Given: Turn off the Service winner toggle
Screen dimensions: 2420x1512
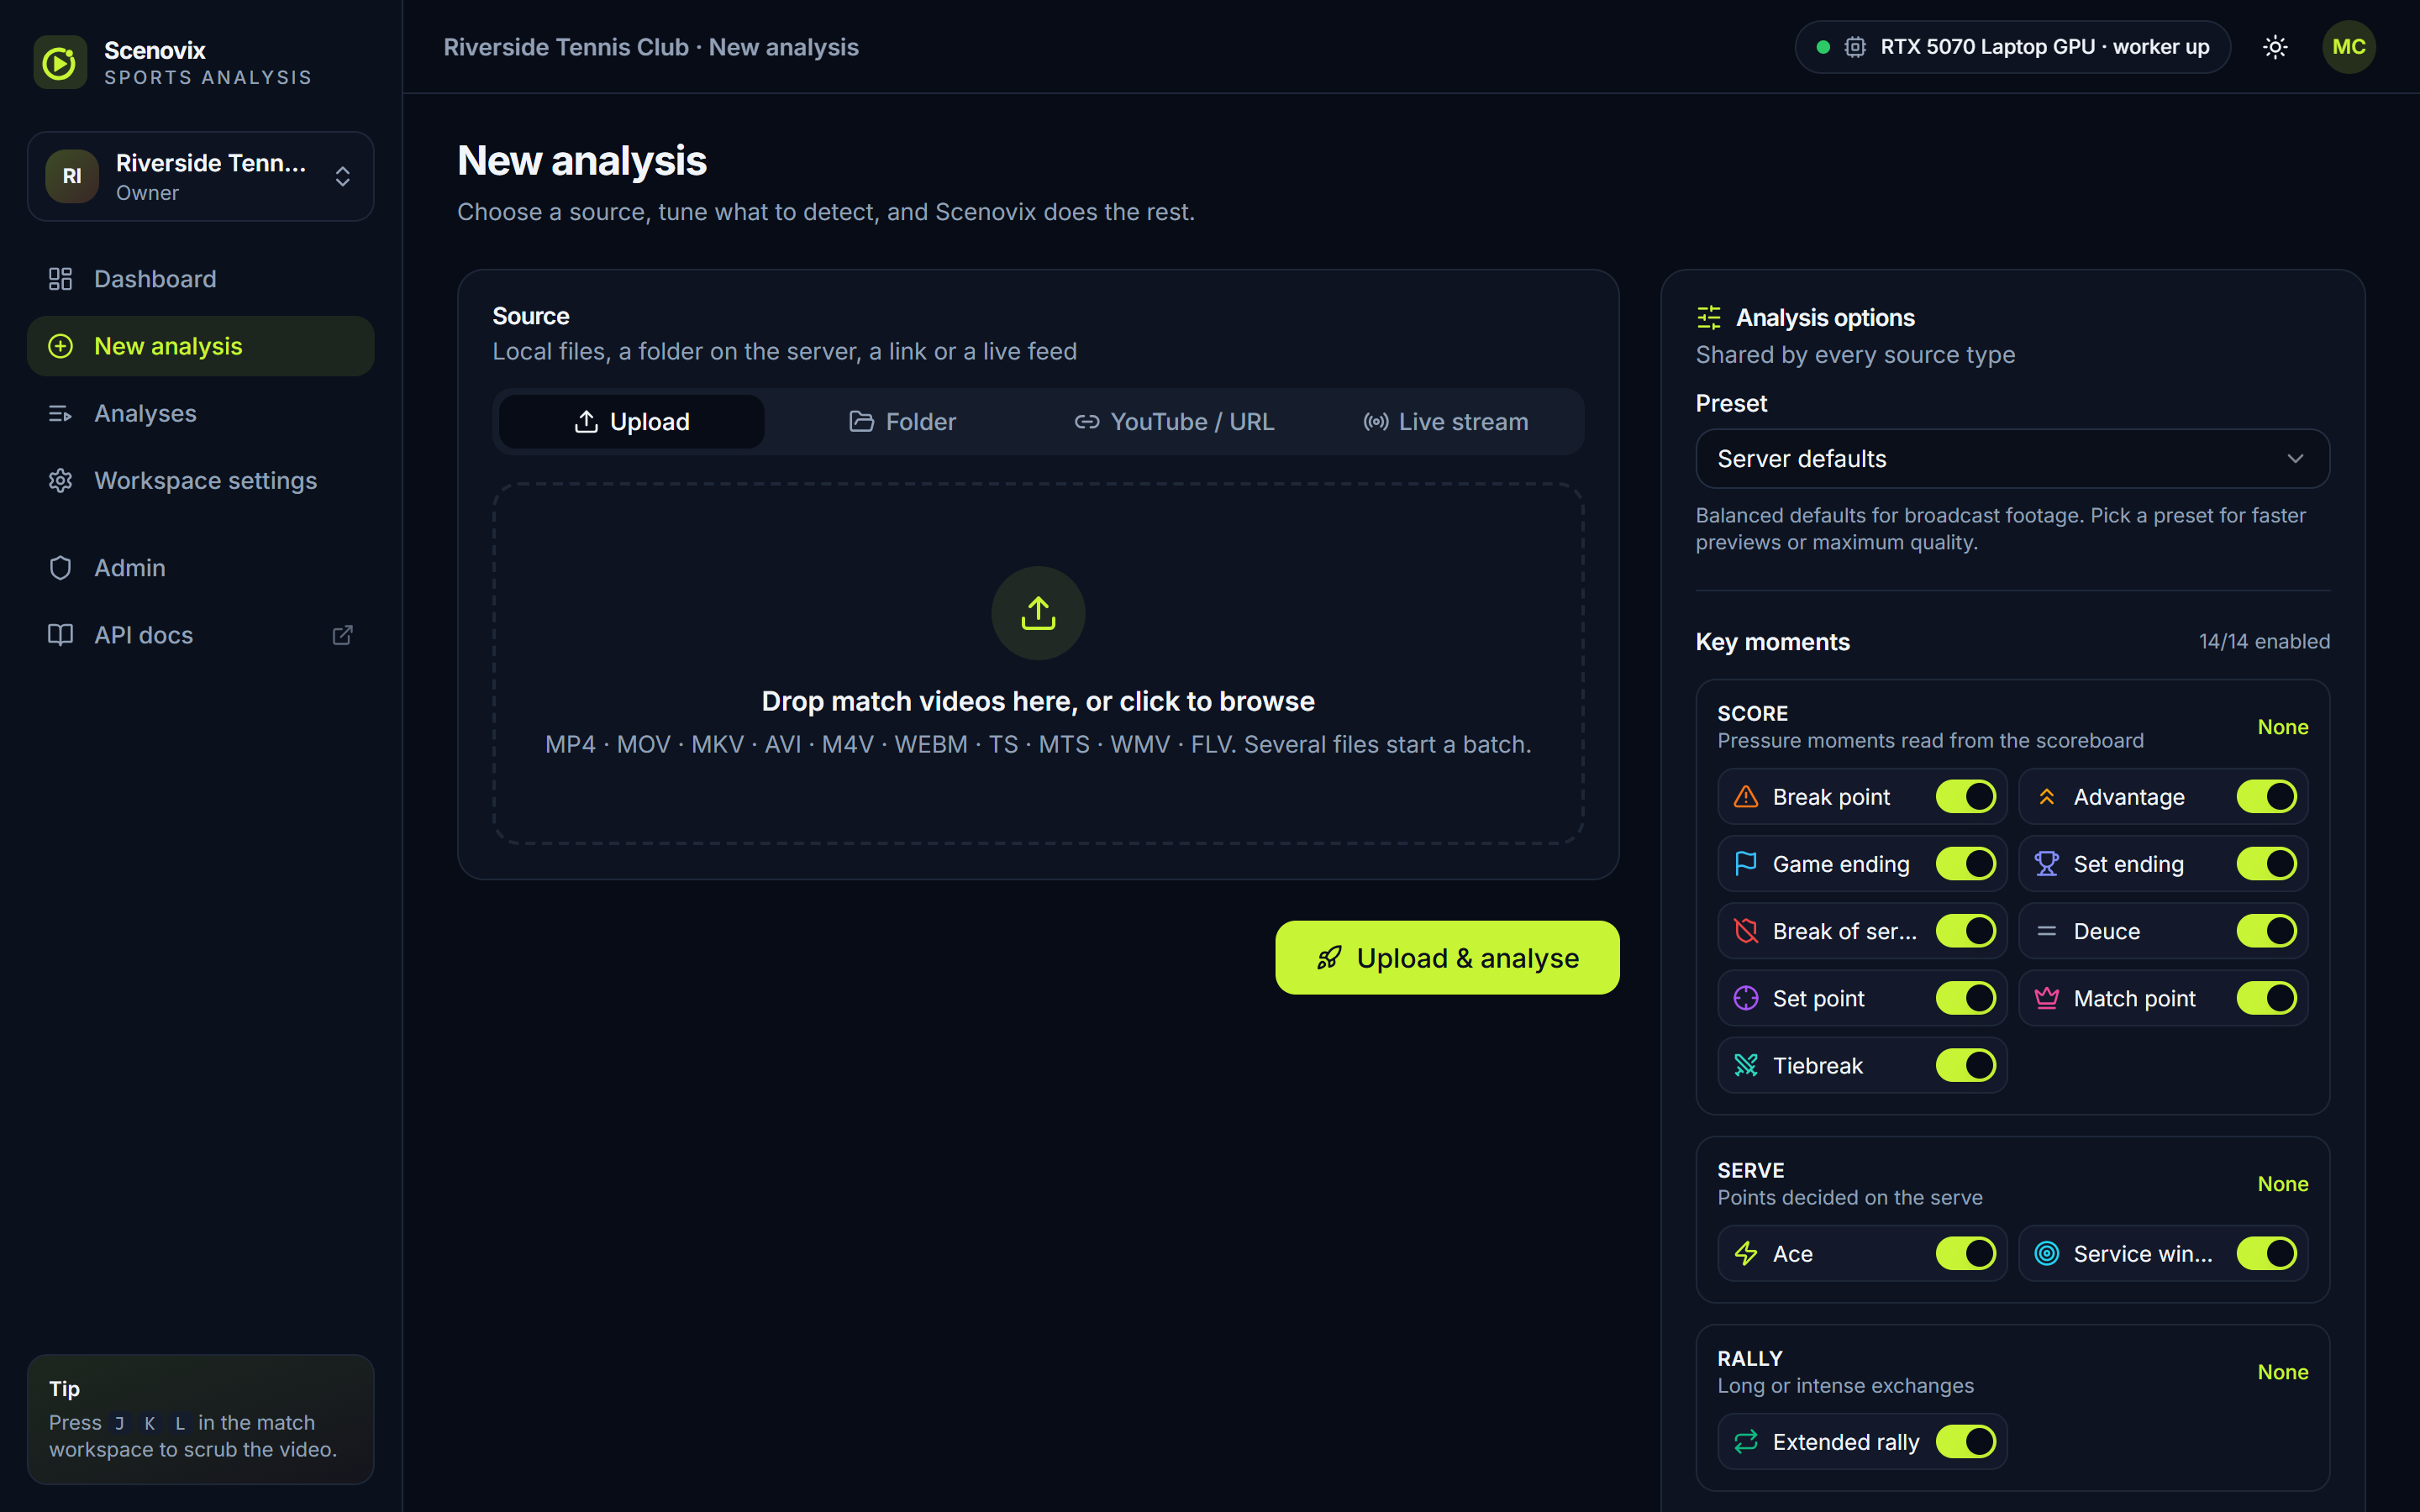Looking at the screenshot, I should coord(2266,1253).
